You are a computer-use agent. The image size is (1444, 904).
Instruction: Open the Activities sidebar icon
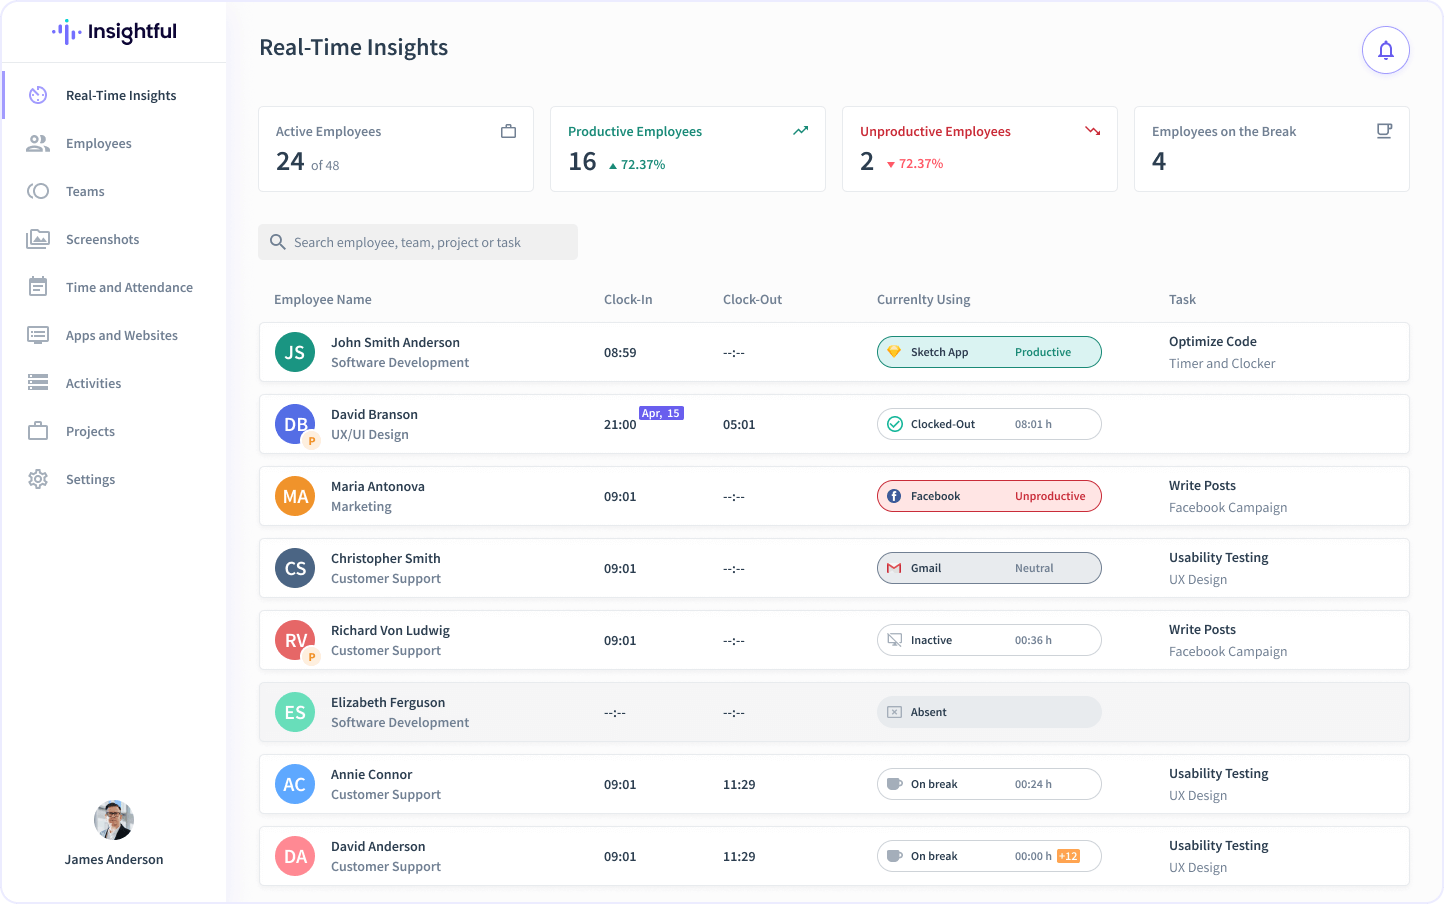(37, 382)
